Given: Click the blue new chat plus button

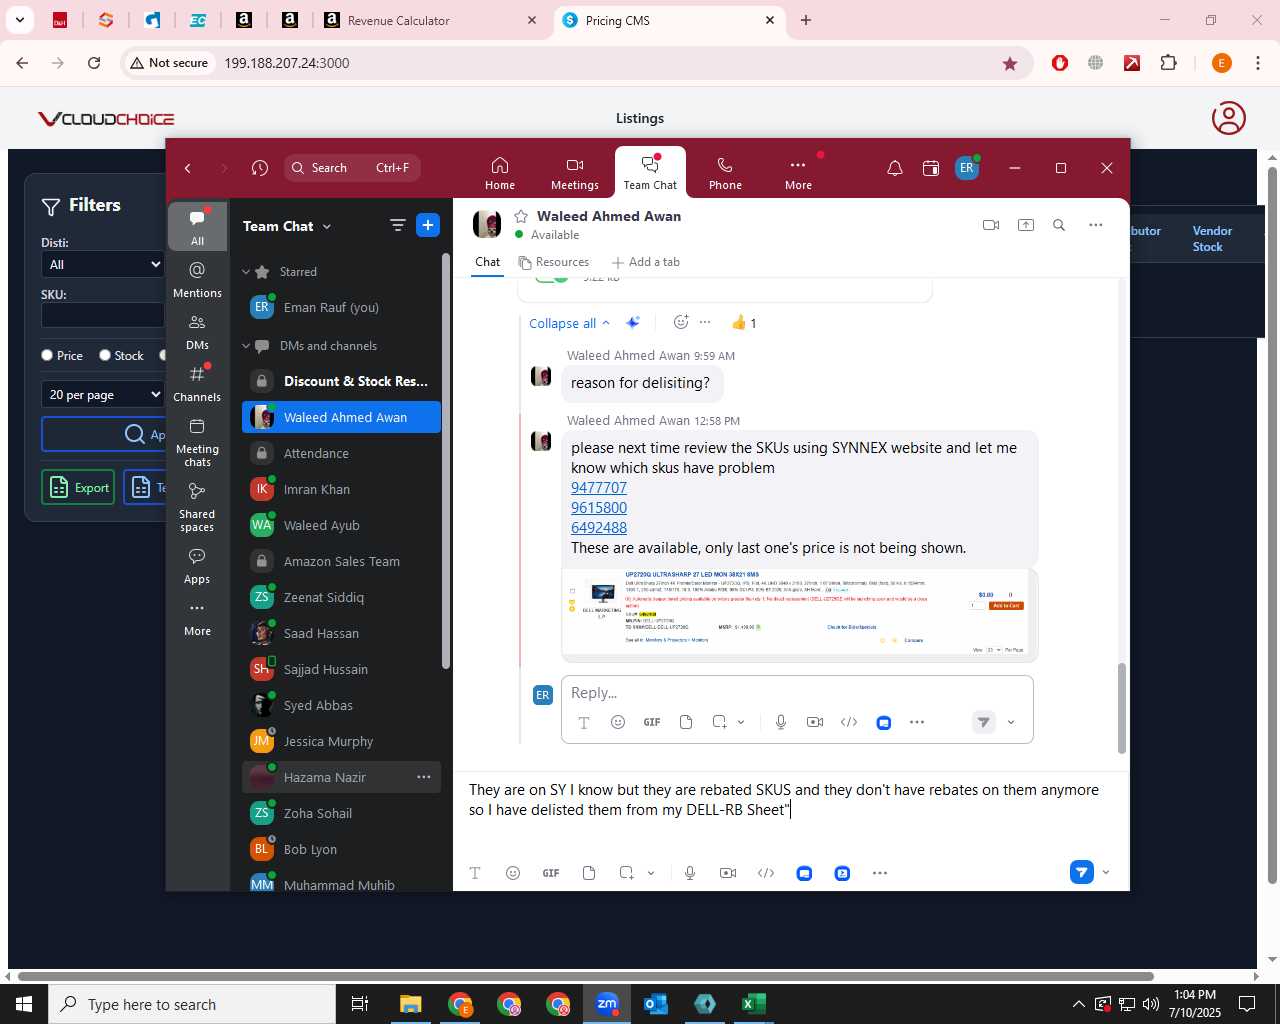Looking at the screenshot, I should (428, 225).
